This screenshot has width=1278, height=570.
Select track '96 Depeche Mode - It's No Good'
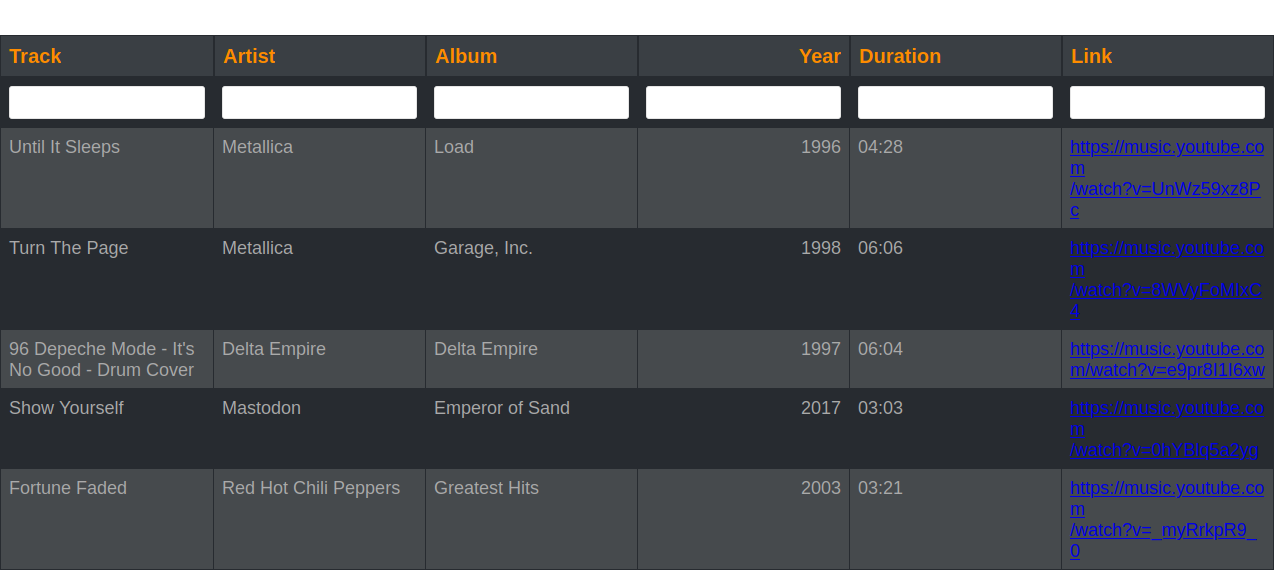107,359
